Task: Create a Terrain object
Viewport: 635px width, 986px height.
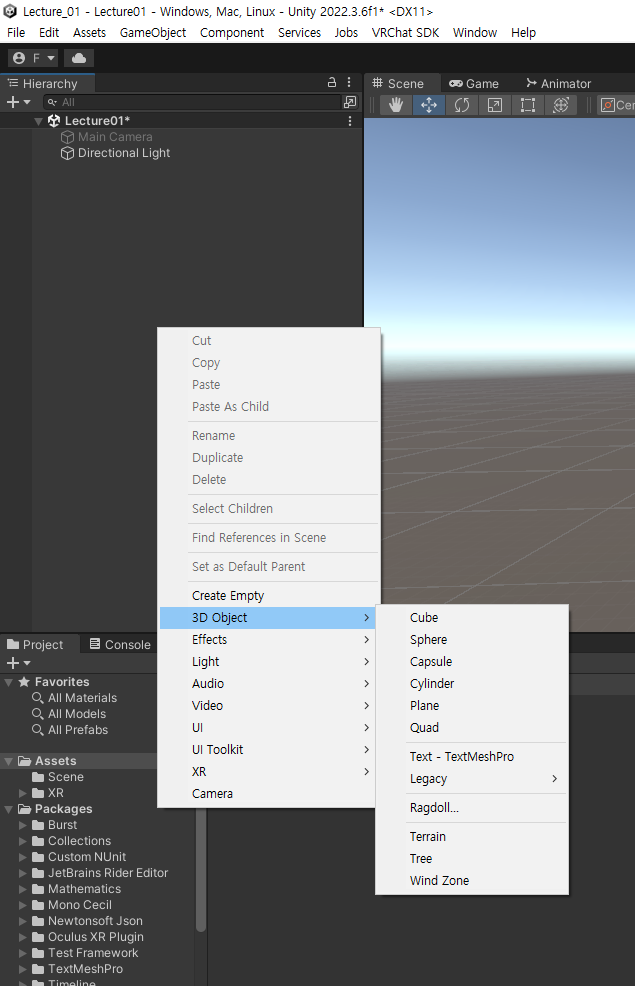Action: 472,836
